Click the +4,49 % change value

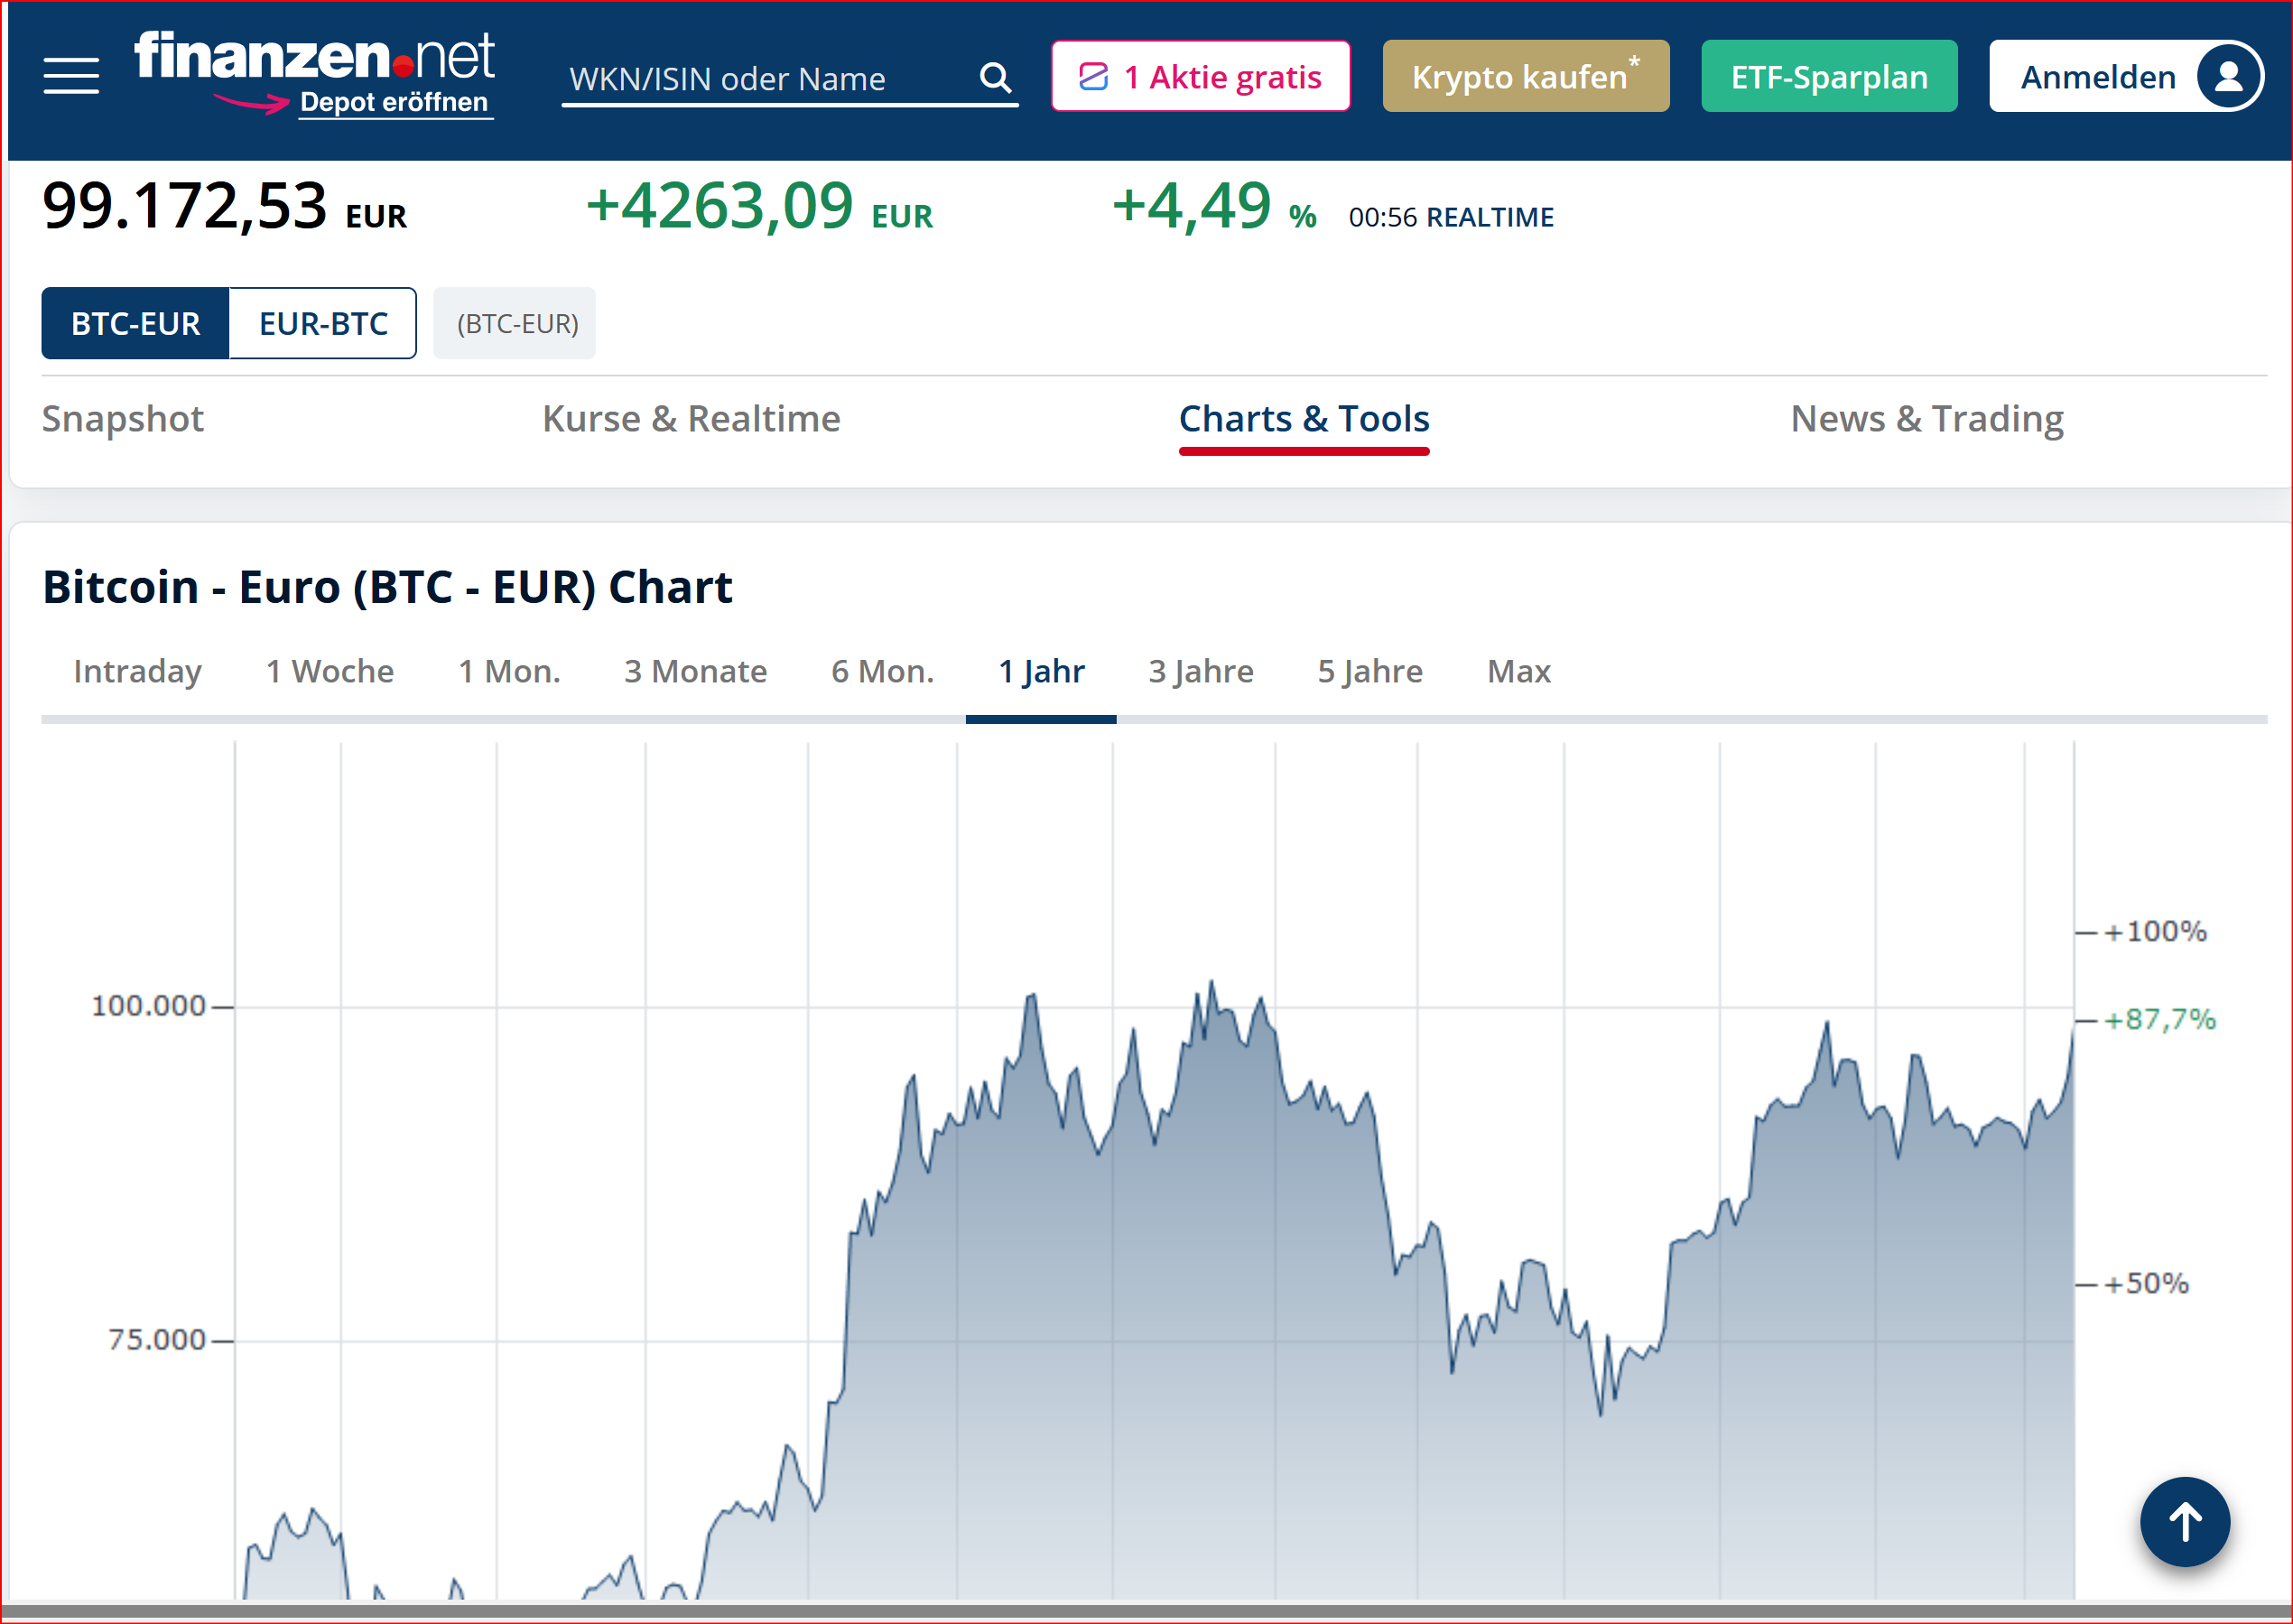(1213, 206)
